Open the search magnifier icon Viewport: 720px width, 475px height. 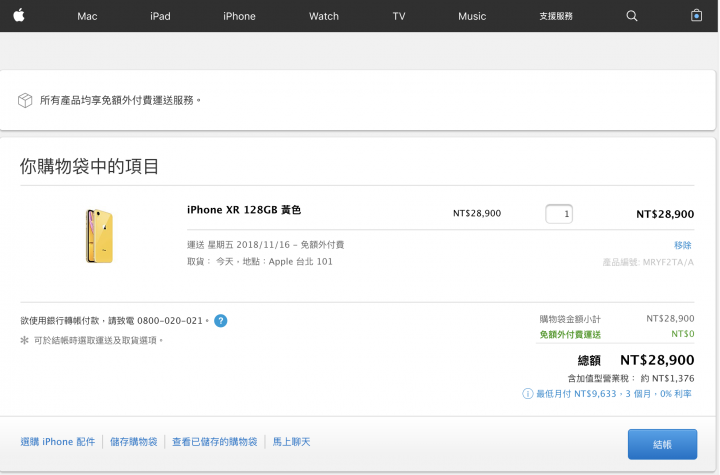632,16
